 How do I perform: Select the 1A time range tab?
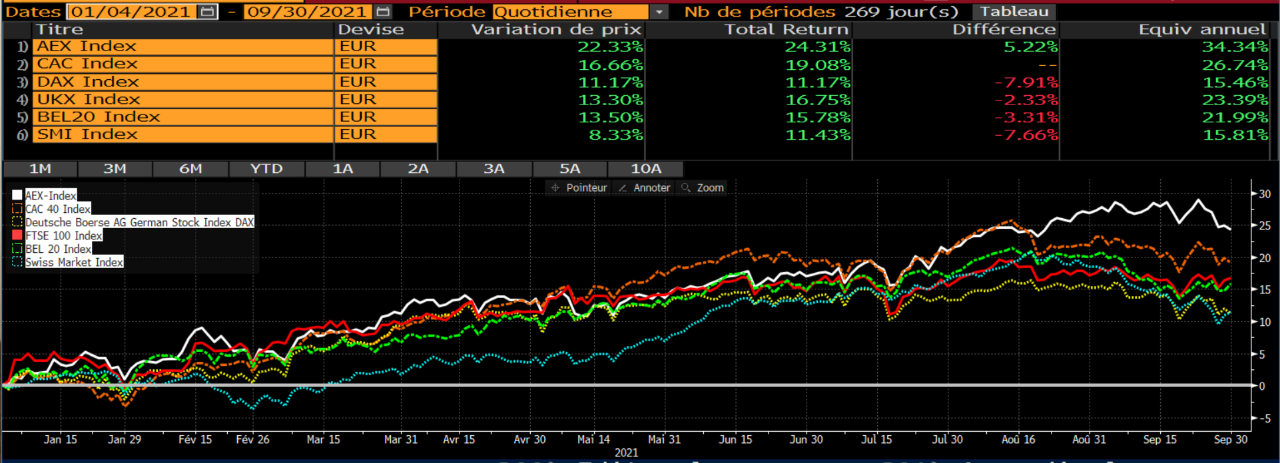[342, 169]
